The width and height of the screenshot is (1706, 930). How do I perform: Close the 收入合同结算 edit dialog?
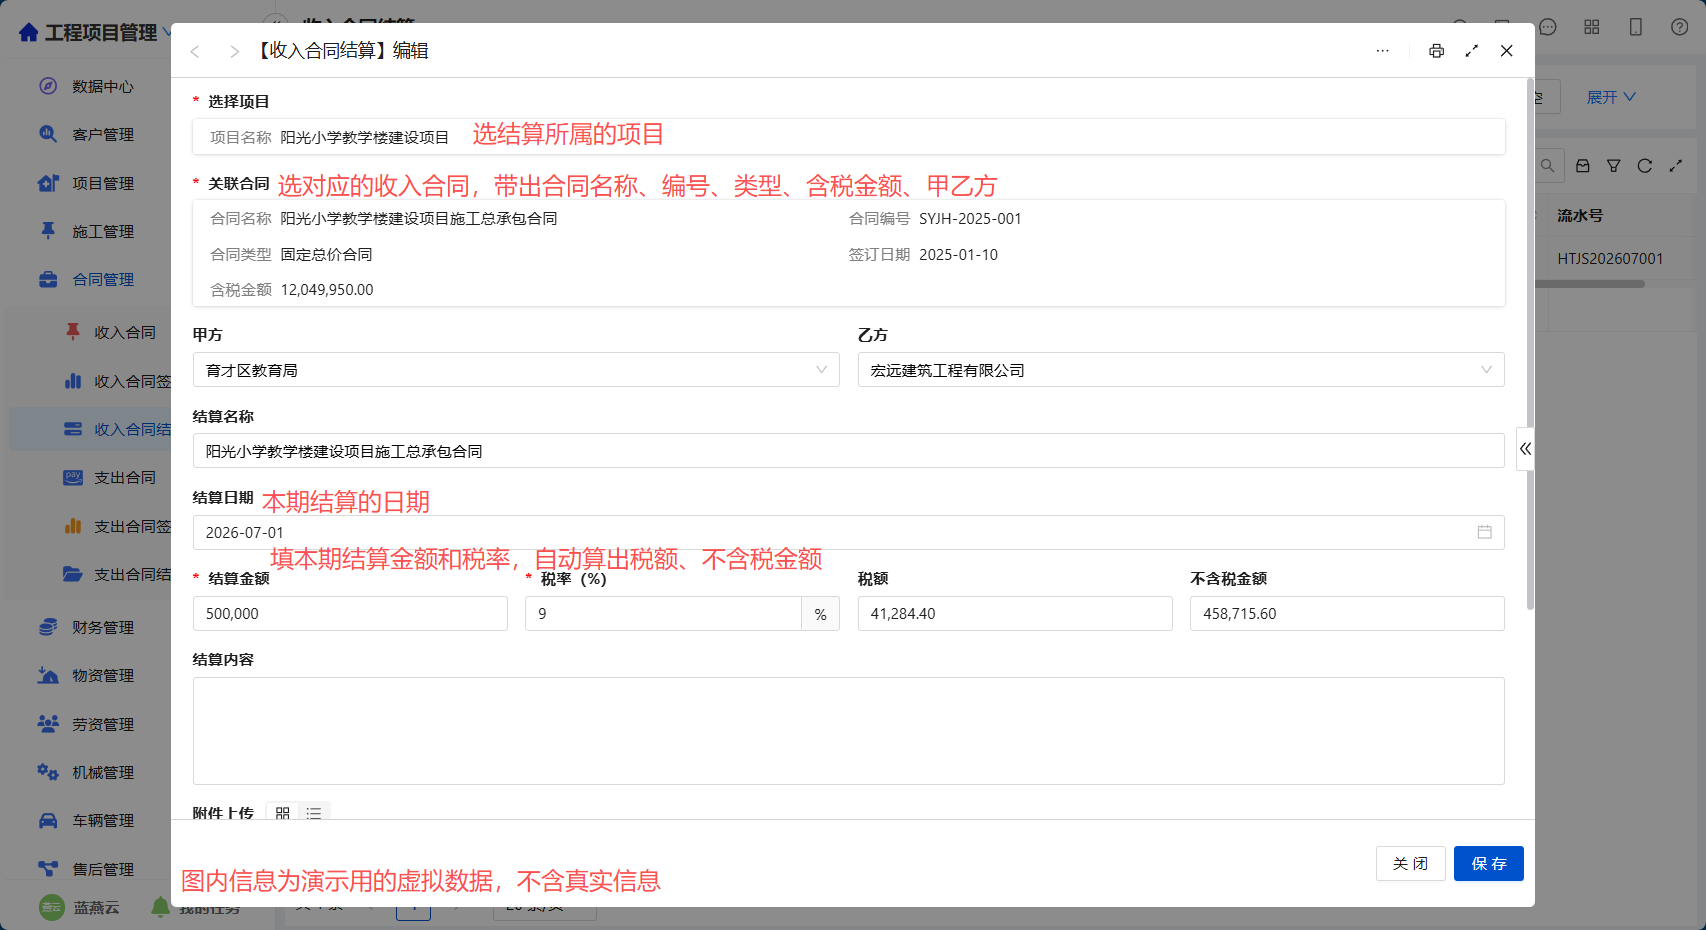tap(1506, 51)
